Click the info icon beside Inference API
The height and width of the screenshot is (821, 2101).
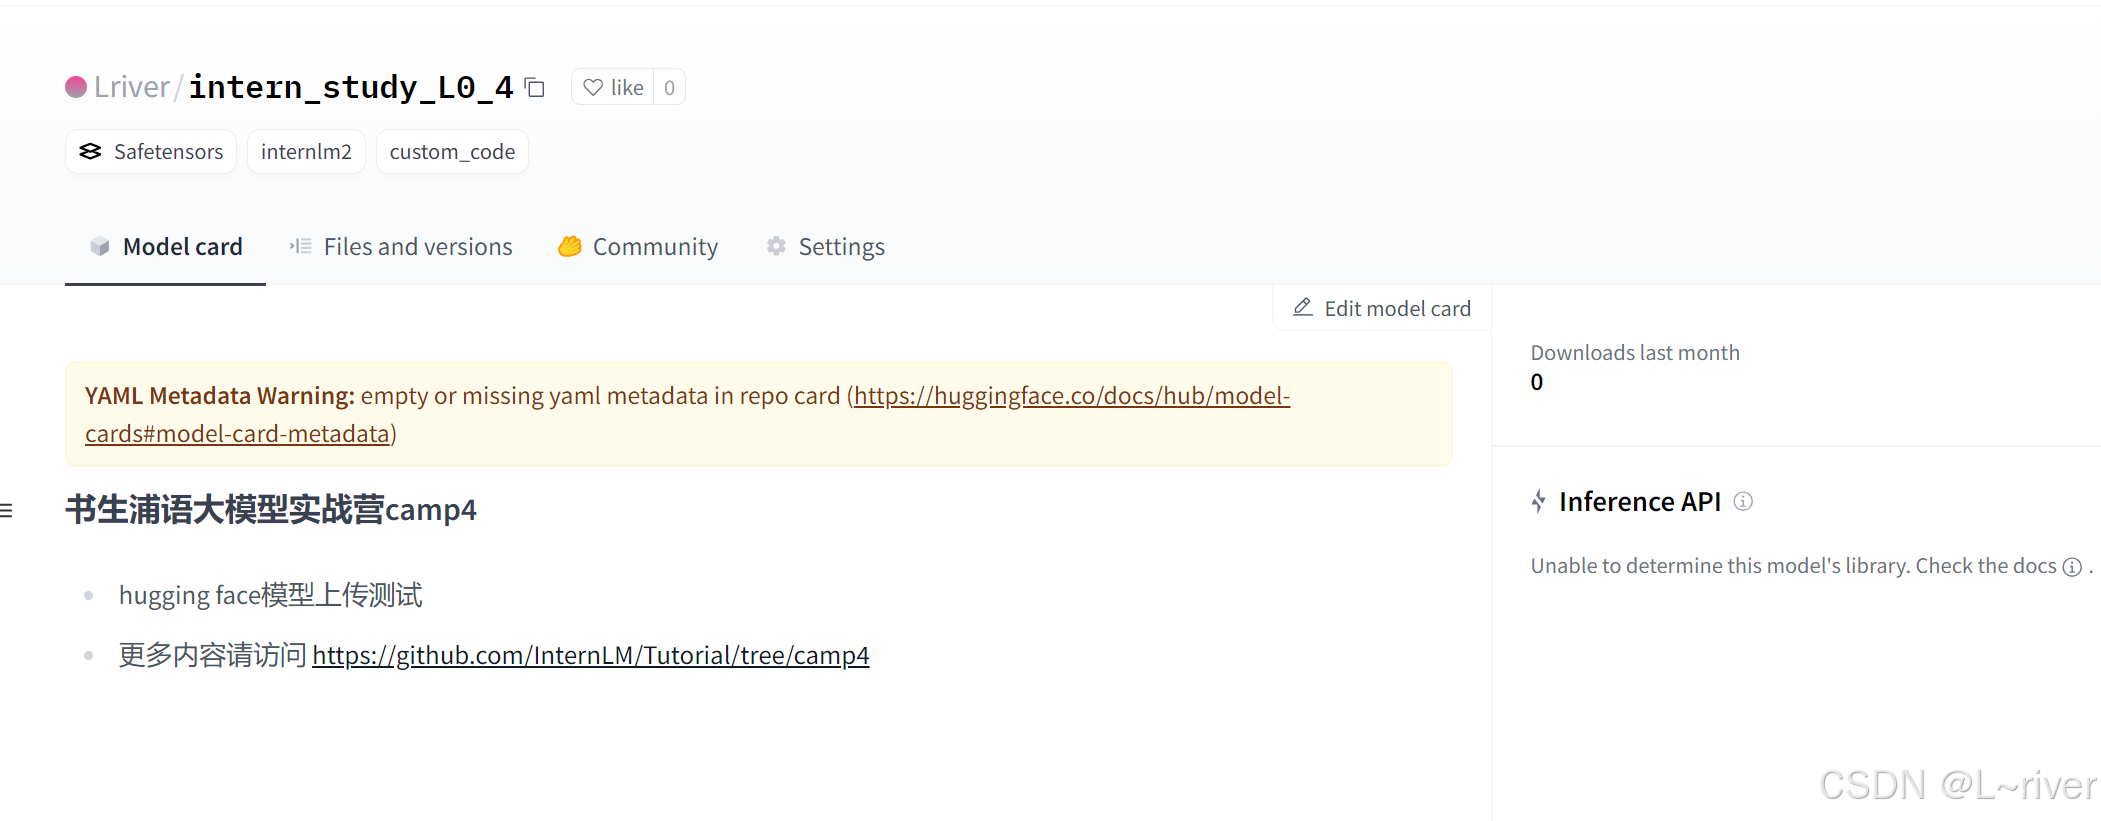[x=1743, y=501]
